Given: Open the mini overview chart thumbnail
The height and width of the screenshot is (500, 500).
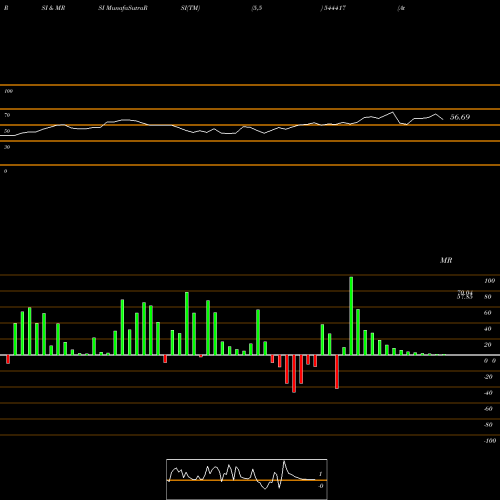Looking at the screenshot, I should (x=247, y=479).
